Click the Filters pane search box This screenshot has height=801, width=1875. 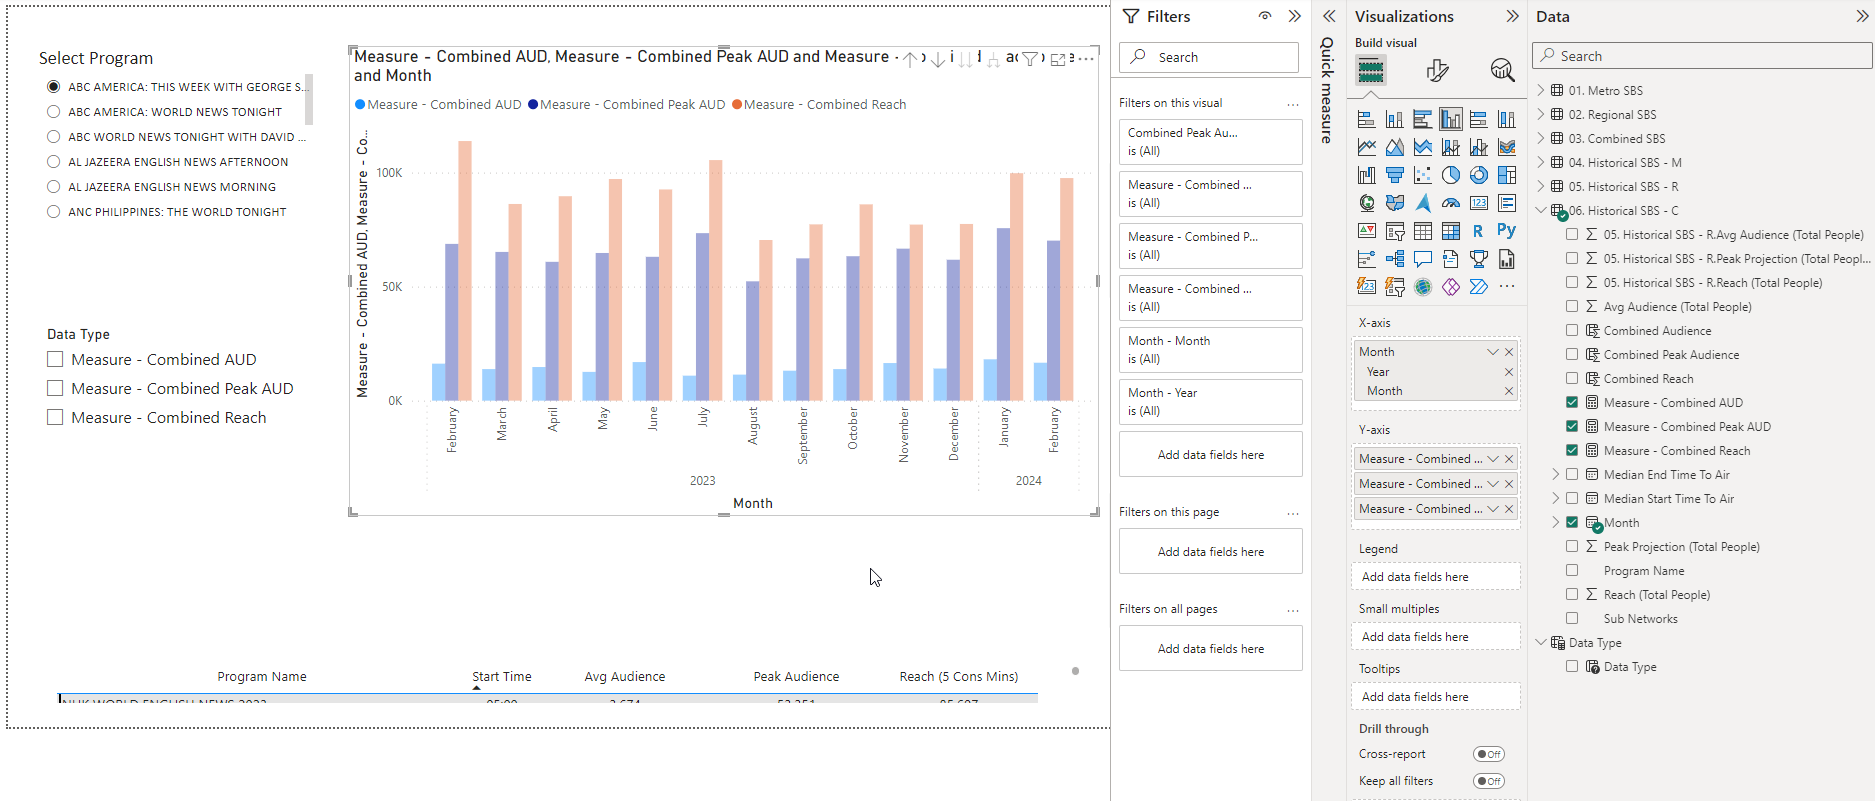(x=1209, y=57)
